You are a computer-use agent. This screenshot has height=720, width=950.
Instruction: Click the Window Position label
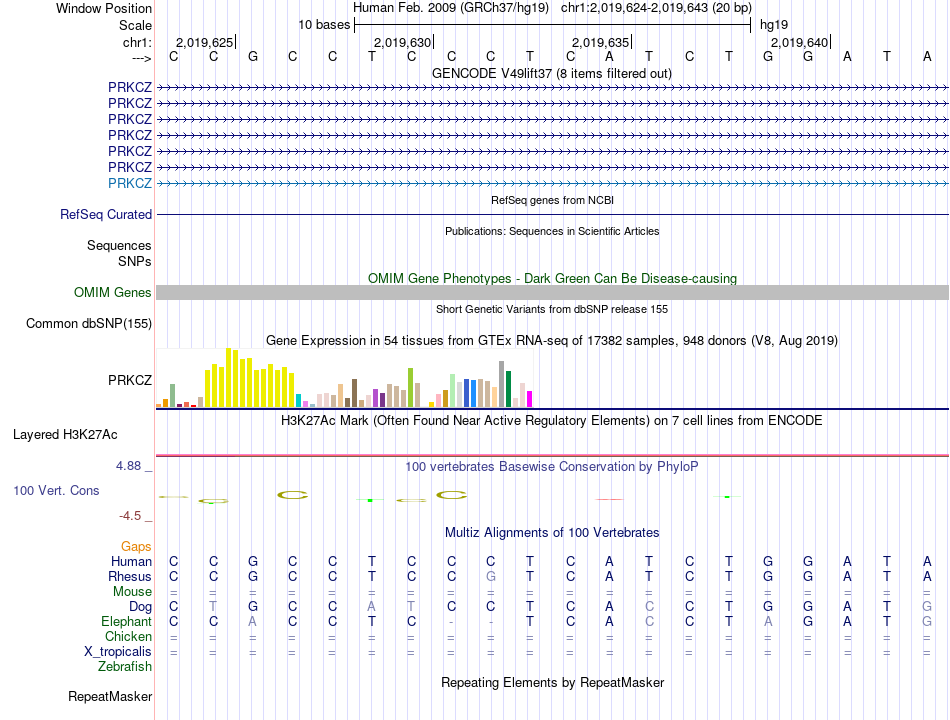[x=104, y=8]
